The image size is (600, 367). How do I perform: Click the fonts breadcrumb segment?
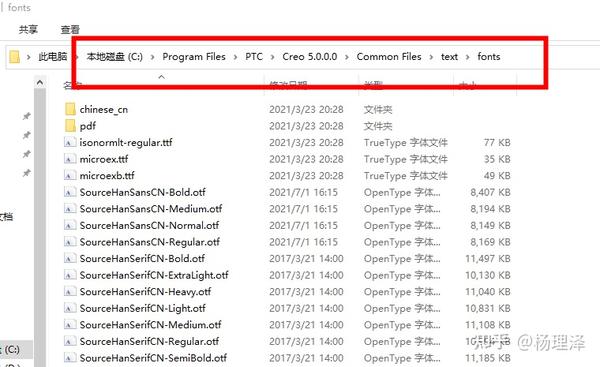[489, 57]
